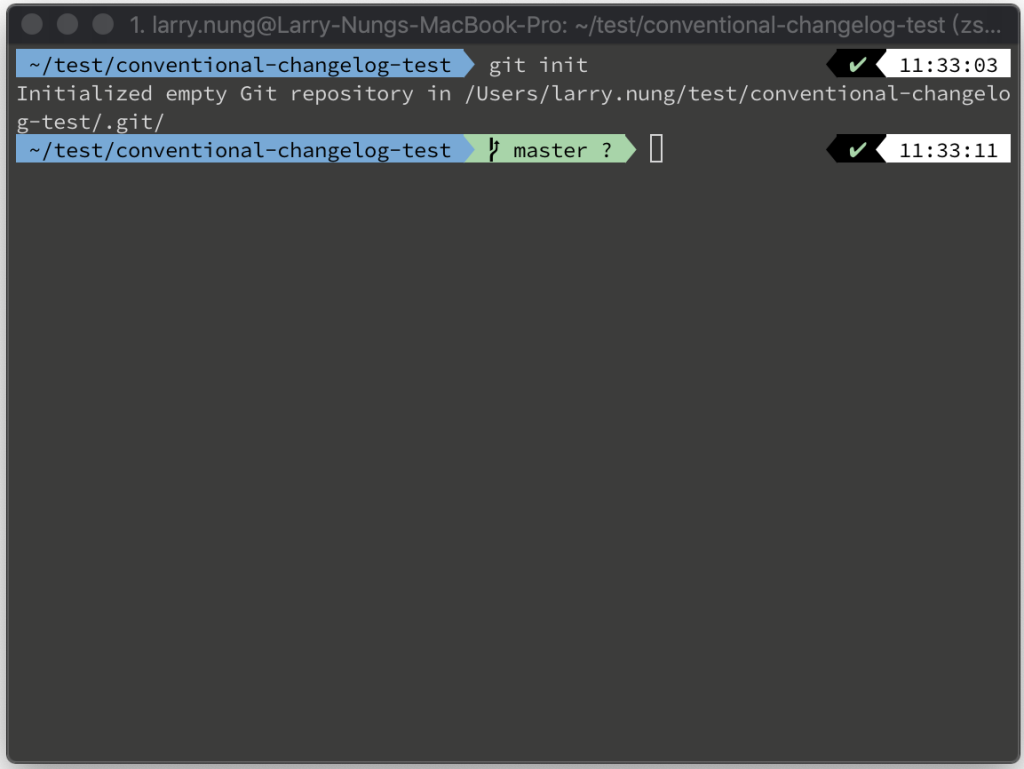Click the git branch icon before master
This screenshot has width=1024, height=769.
pos(494,149)
